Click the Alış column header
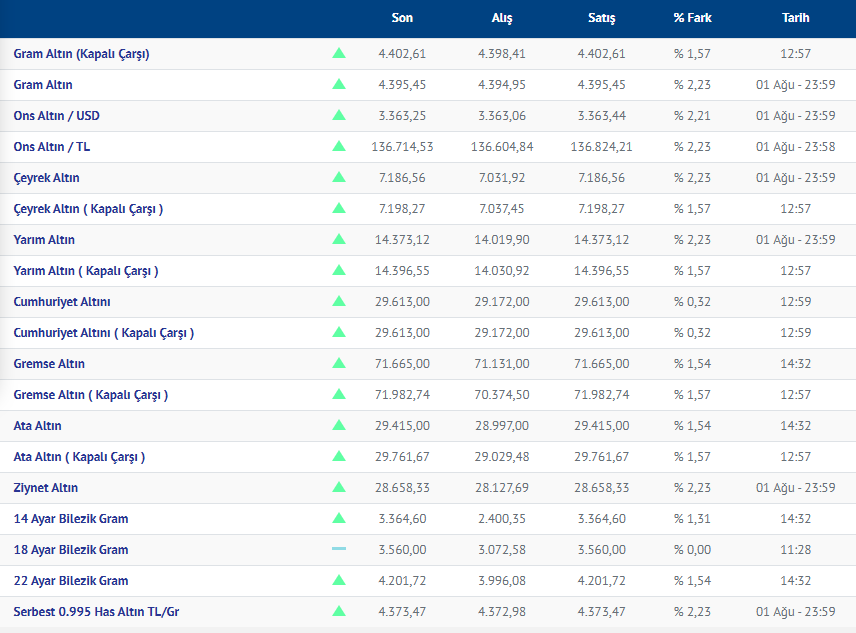Image resolution: width=856 pixels, height=633 pixels. [x=502, y=18]
